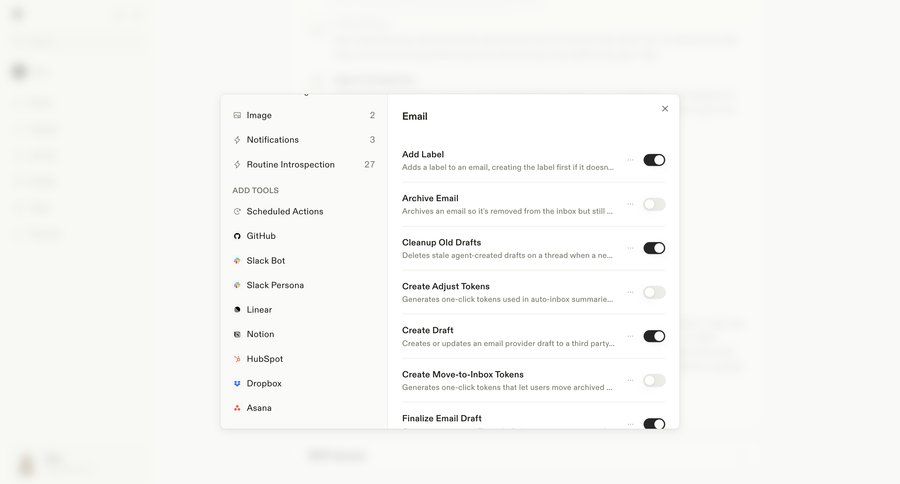Click the GitHub logo icon
The height and width of the screenshot is (484, 900).
point(237,236)
